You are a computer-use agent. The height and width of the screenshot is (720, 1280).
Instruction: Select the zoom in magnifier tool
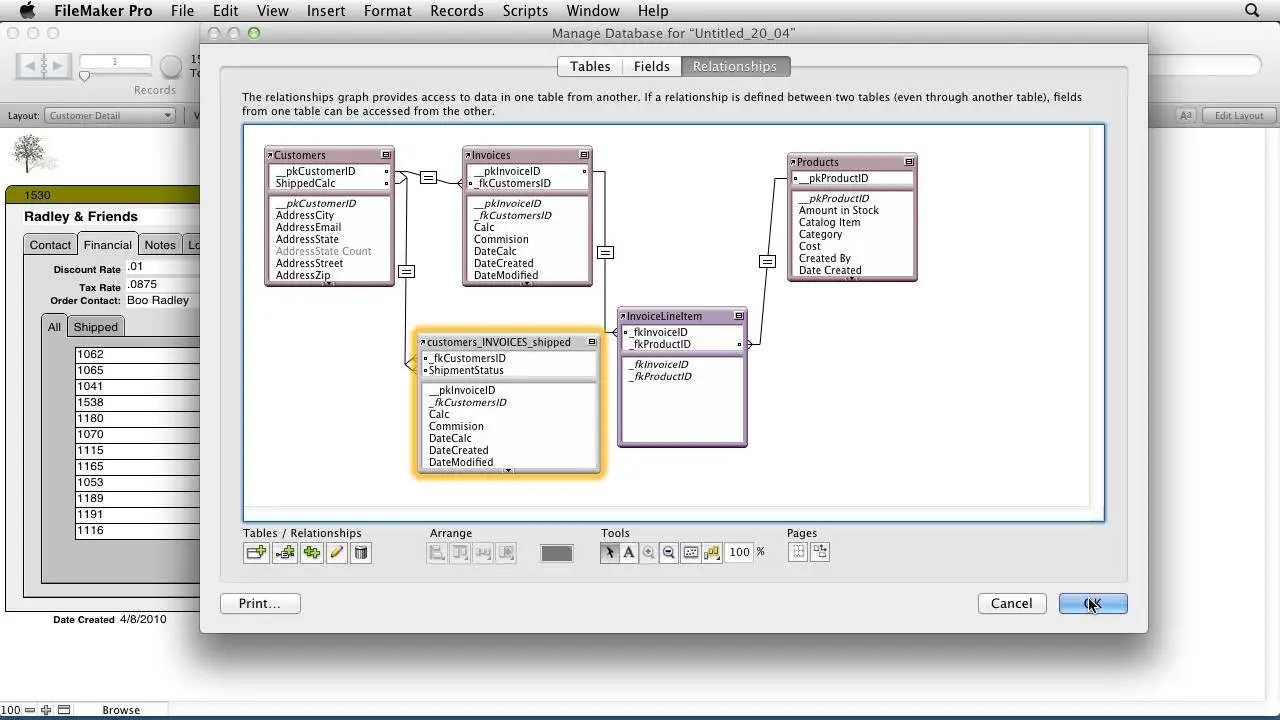[649, 552]
